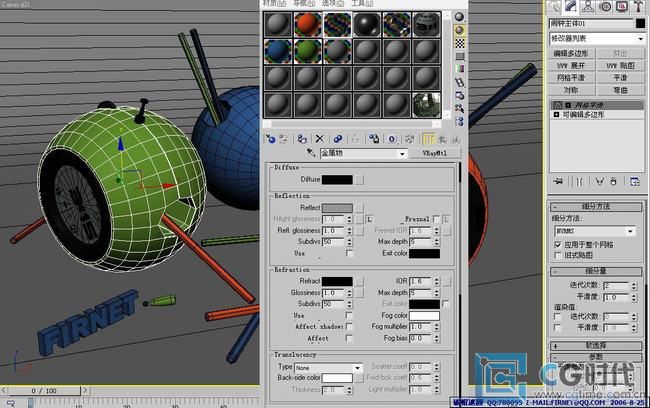Expand the 可编辑多边形 stack entry

tap(556, 114)
